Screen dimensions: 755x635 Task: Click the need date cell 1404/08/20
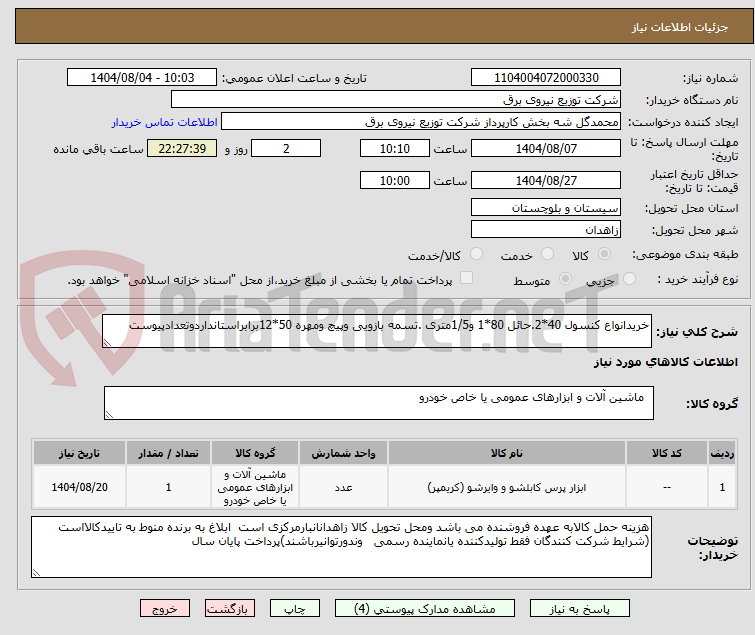(x=79, y=487)
